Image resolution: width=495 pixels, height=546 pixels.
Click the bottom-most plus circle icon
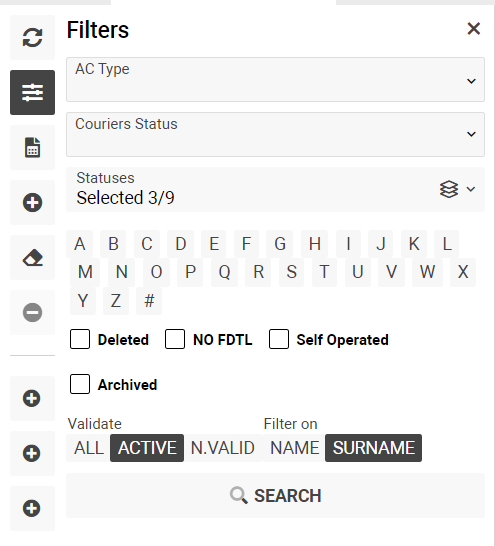pyautogui.click(x=32, y=508)
